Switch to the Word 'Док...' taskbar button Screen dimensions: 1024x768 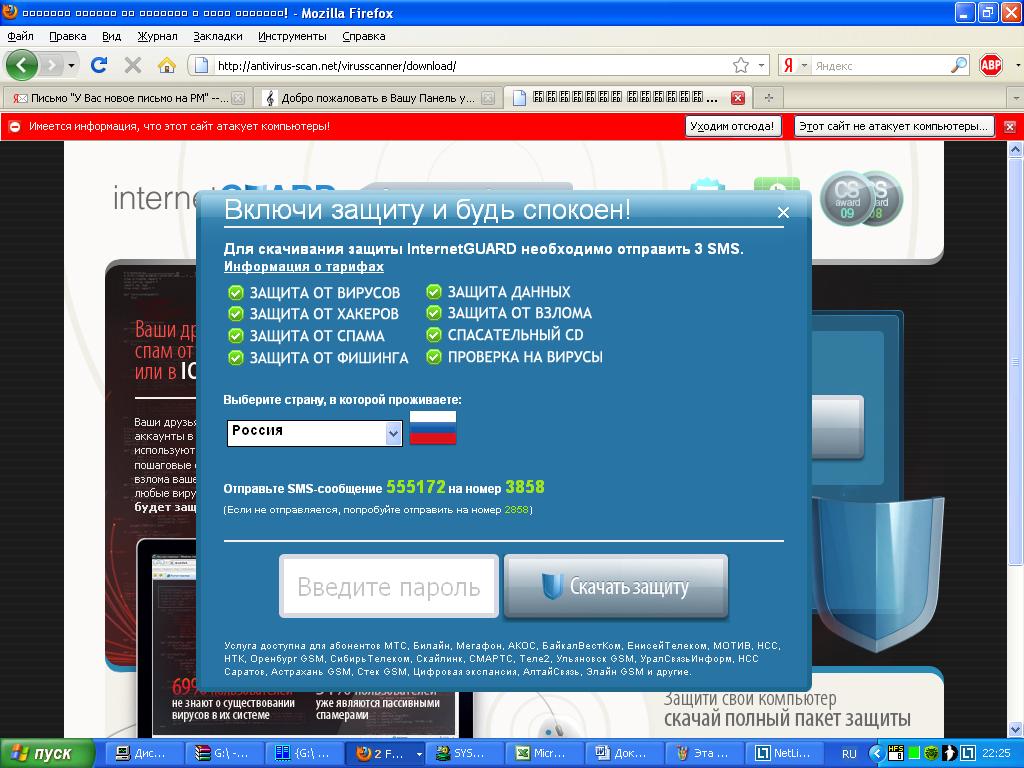[x=624, y=753]
